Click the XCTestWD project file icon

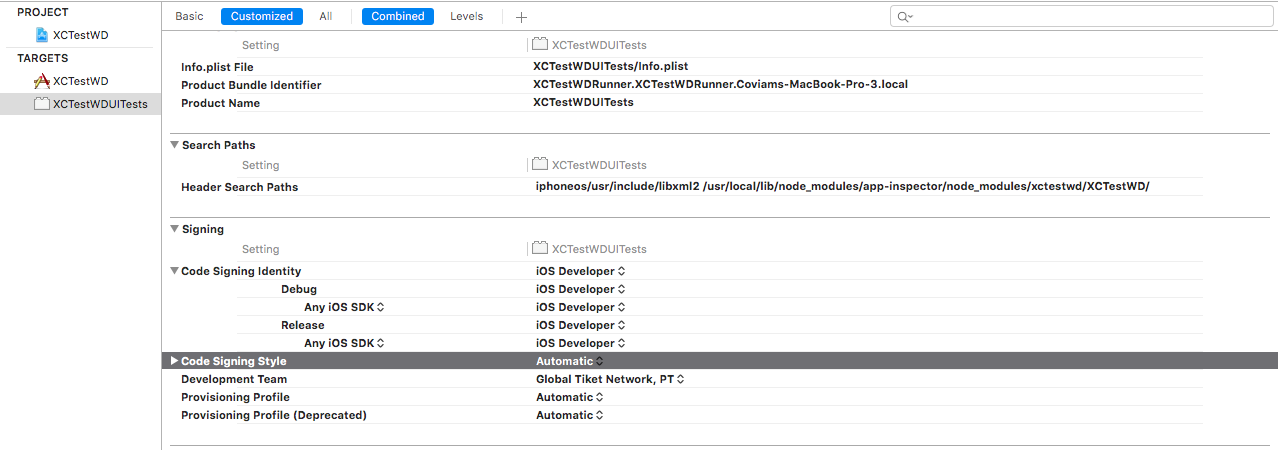pyautogui.click(x=42, y=35)
